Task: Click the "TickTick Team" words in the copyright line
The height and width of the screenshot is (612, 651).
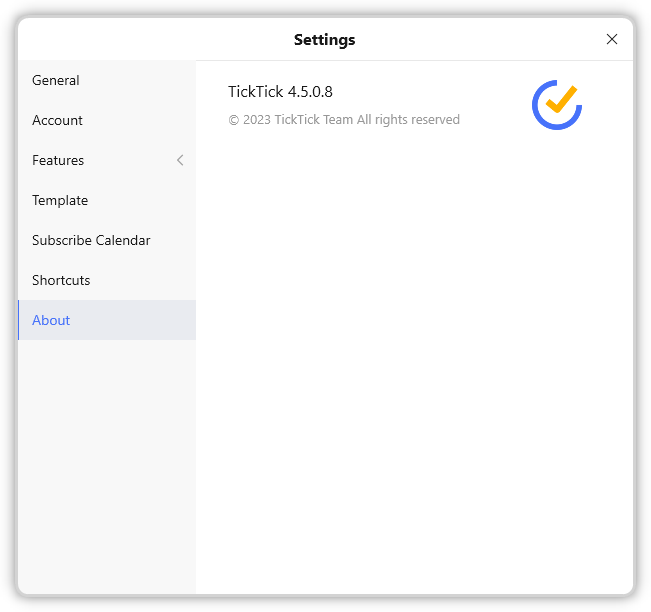Action: coord(313,120)
